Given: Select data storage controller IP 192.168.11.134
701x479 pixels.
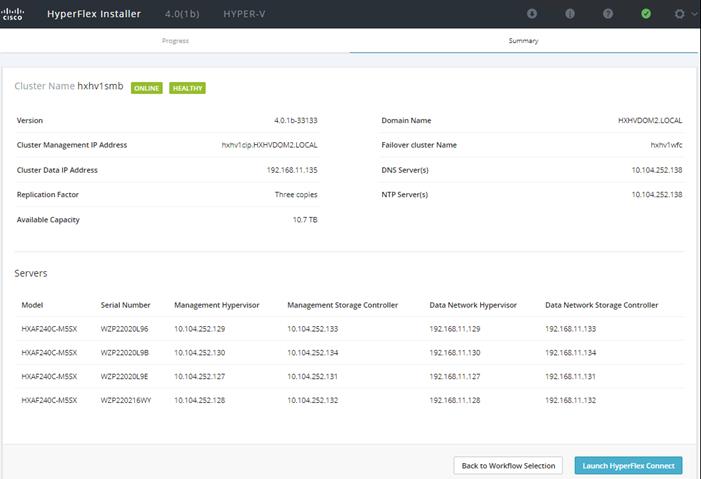Looking at the screenshot, I should (x=570, y=352).
